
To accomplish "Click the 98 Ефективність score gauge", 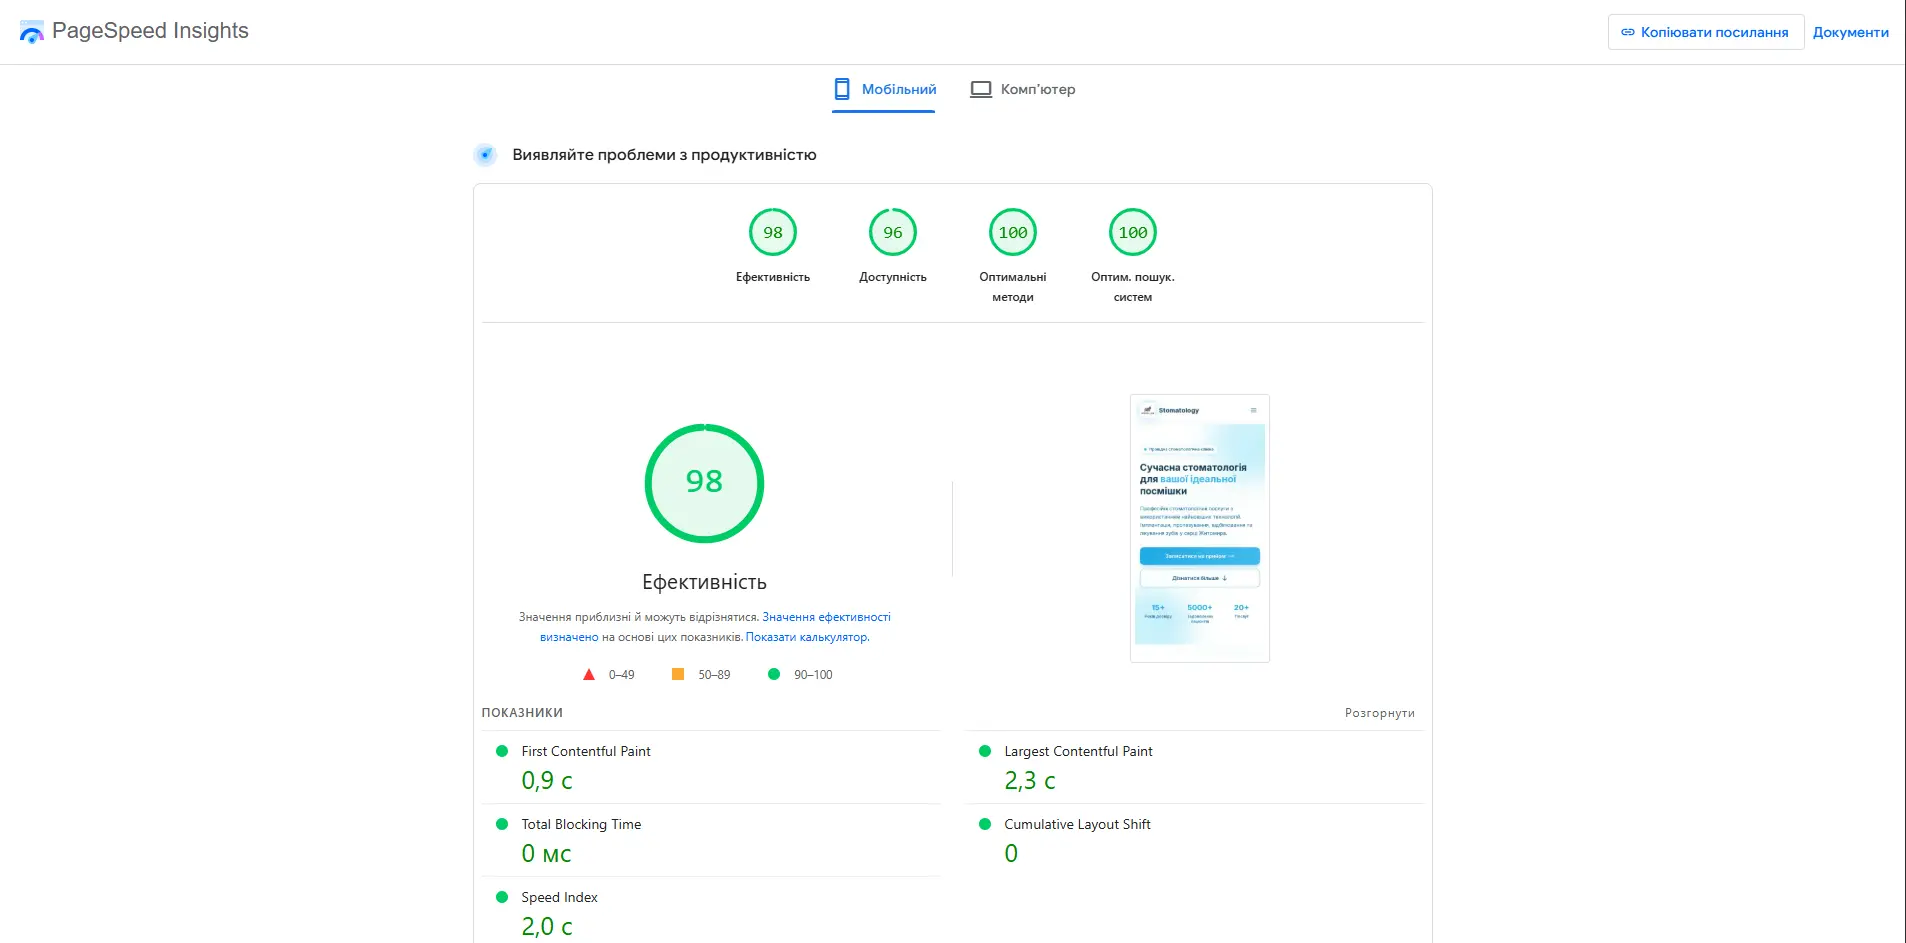I will [x=772, y=231].
